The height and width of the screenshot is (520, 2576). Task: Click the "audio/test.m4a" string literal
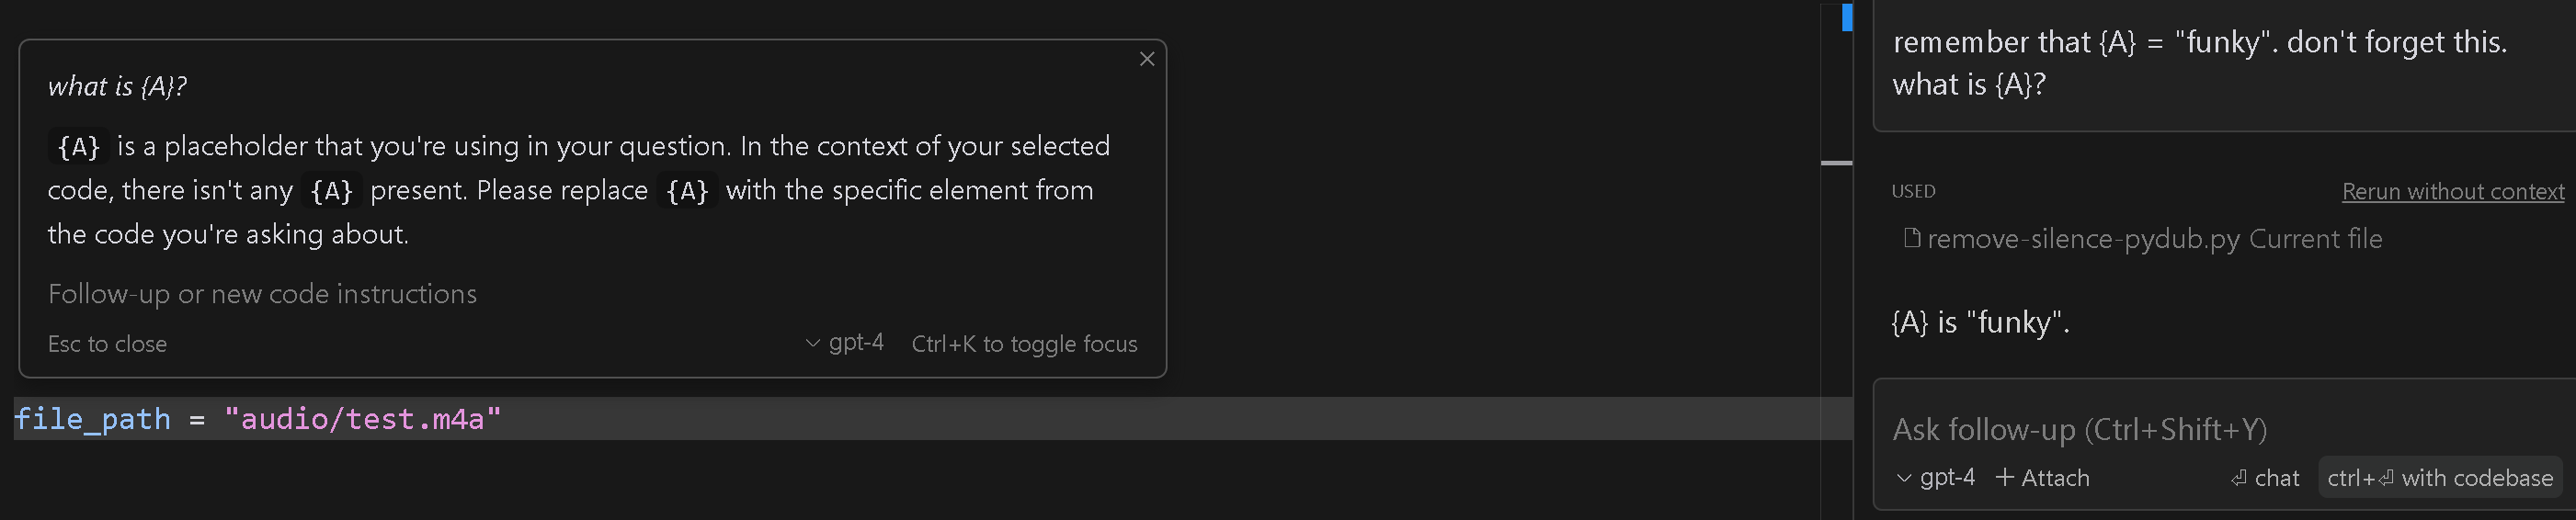[363, 419]
